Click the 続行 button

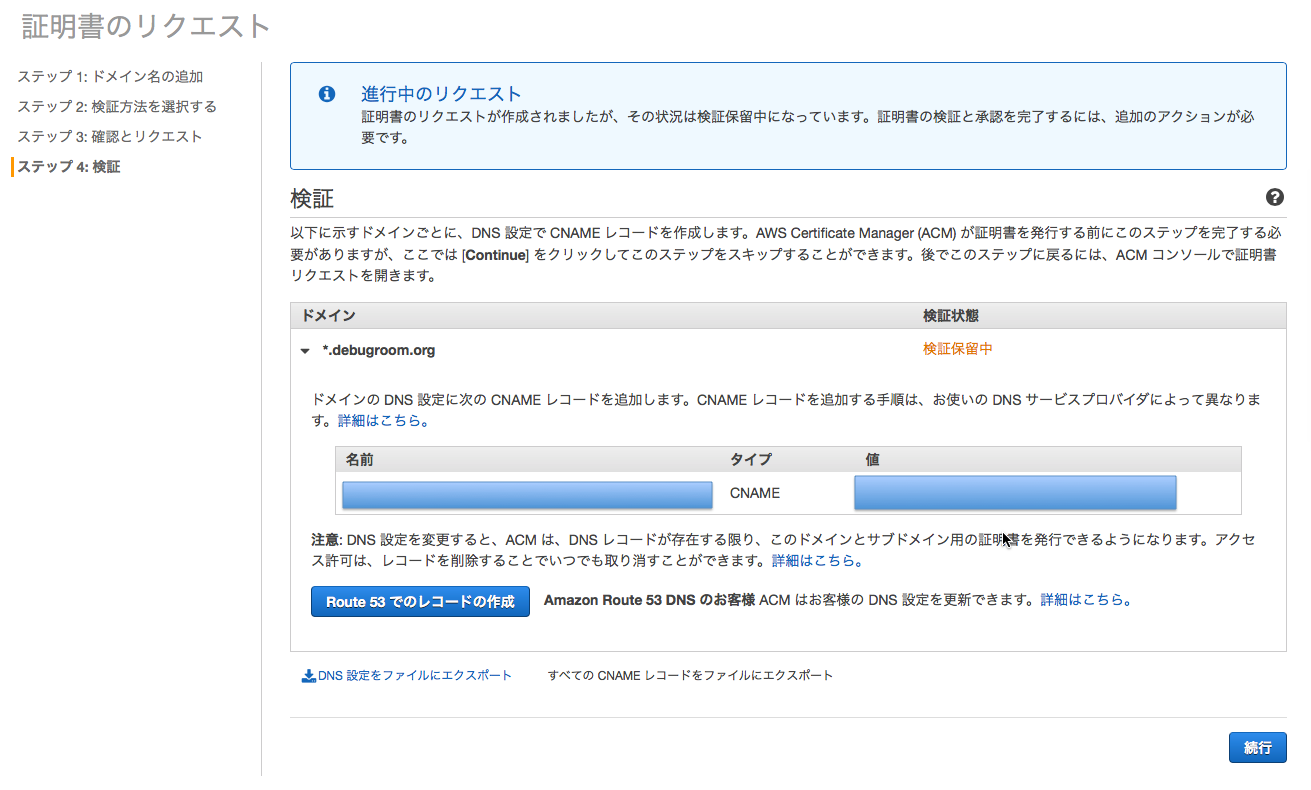pyautogui.click(x=1257, y=748)
